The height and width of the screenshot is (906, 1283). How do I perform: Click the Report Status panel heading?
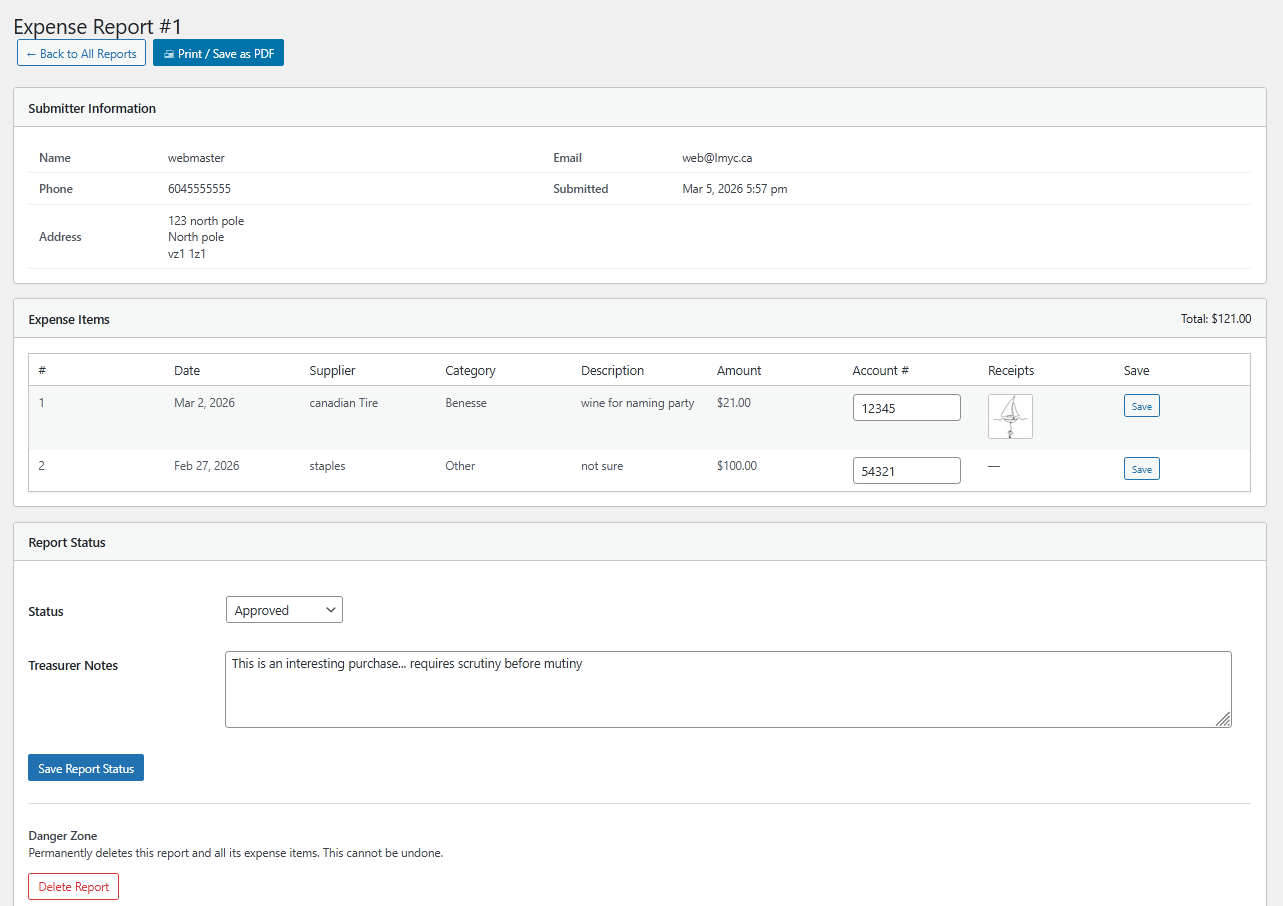(67, 542)
